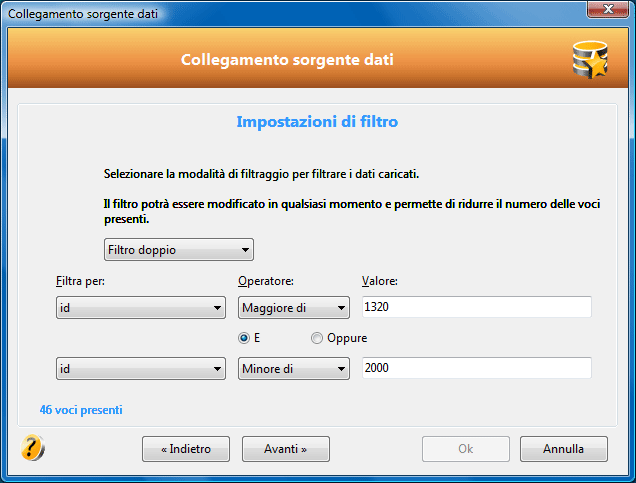Click the 'Impostazioni di filtro' heading
The width and height of the screenshot is (636, 483).
(x=317, y=122)
